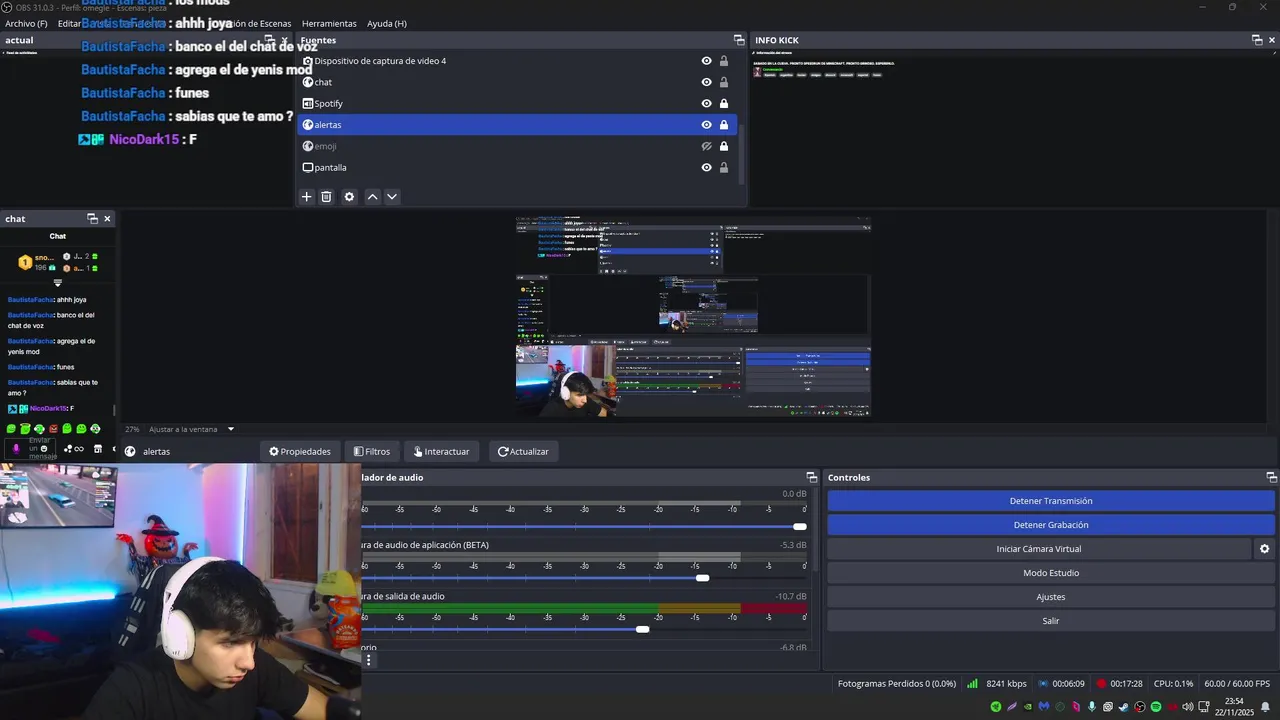Unlock the alertas source
This screenshot has width=1280, height=720.
[724, 125]
